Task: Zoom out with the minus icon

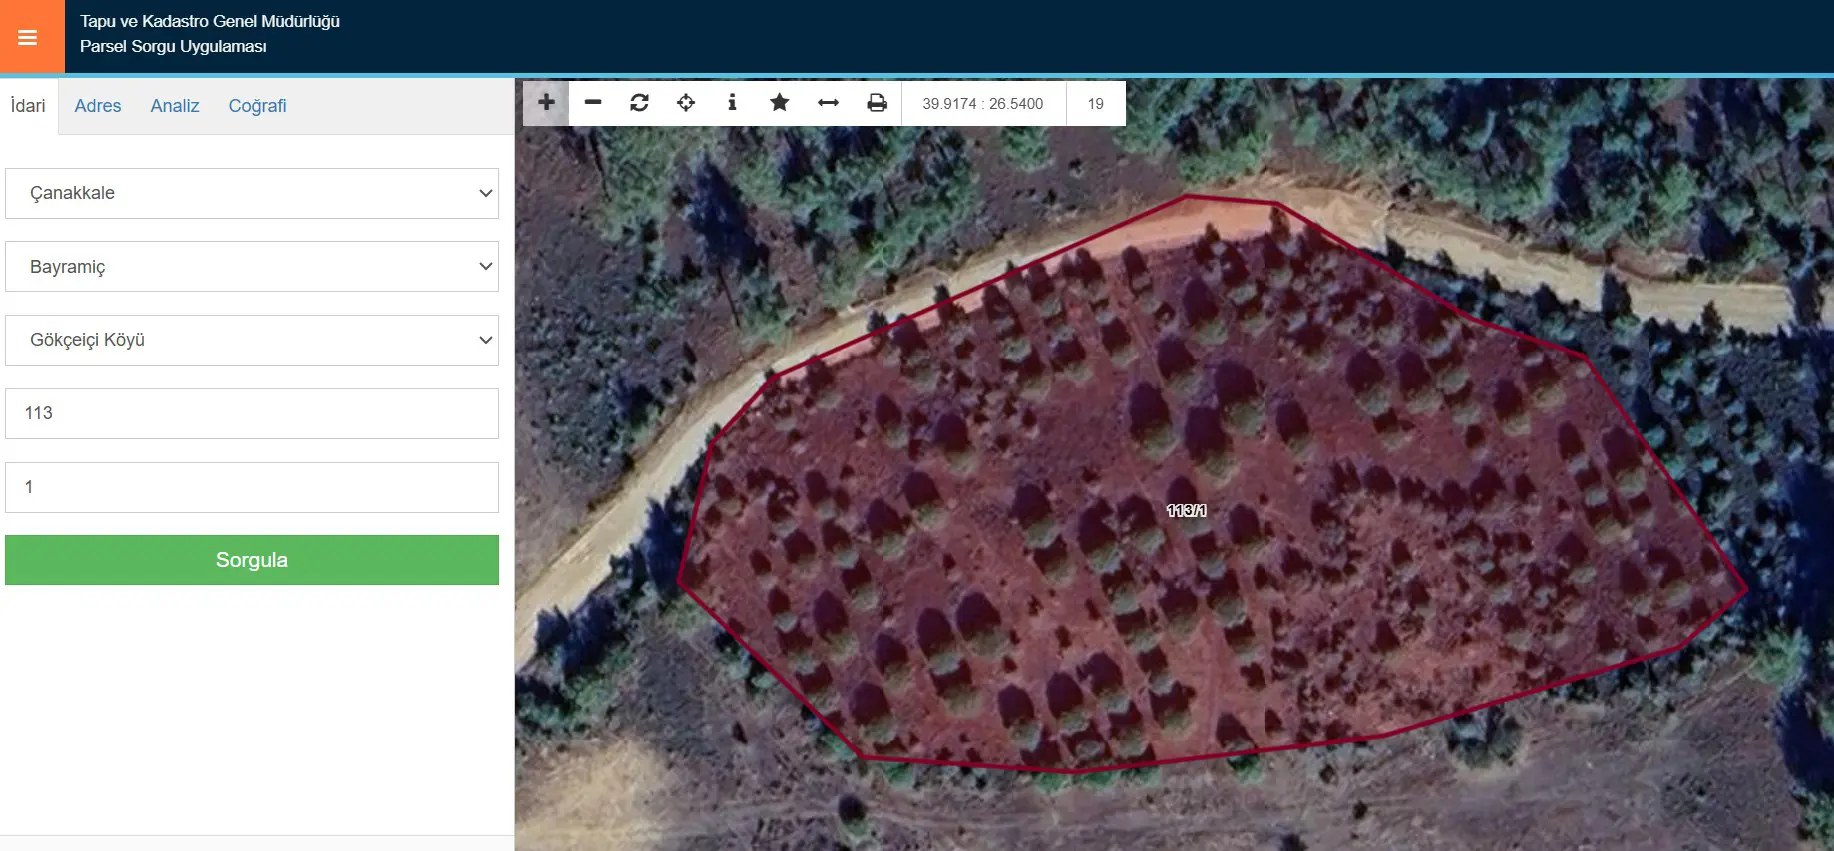Action: pos(593,102)
